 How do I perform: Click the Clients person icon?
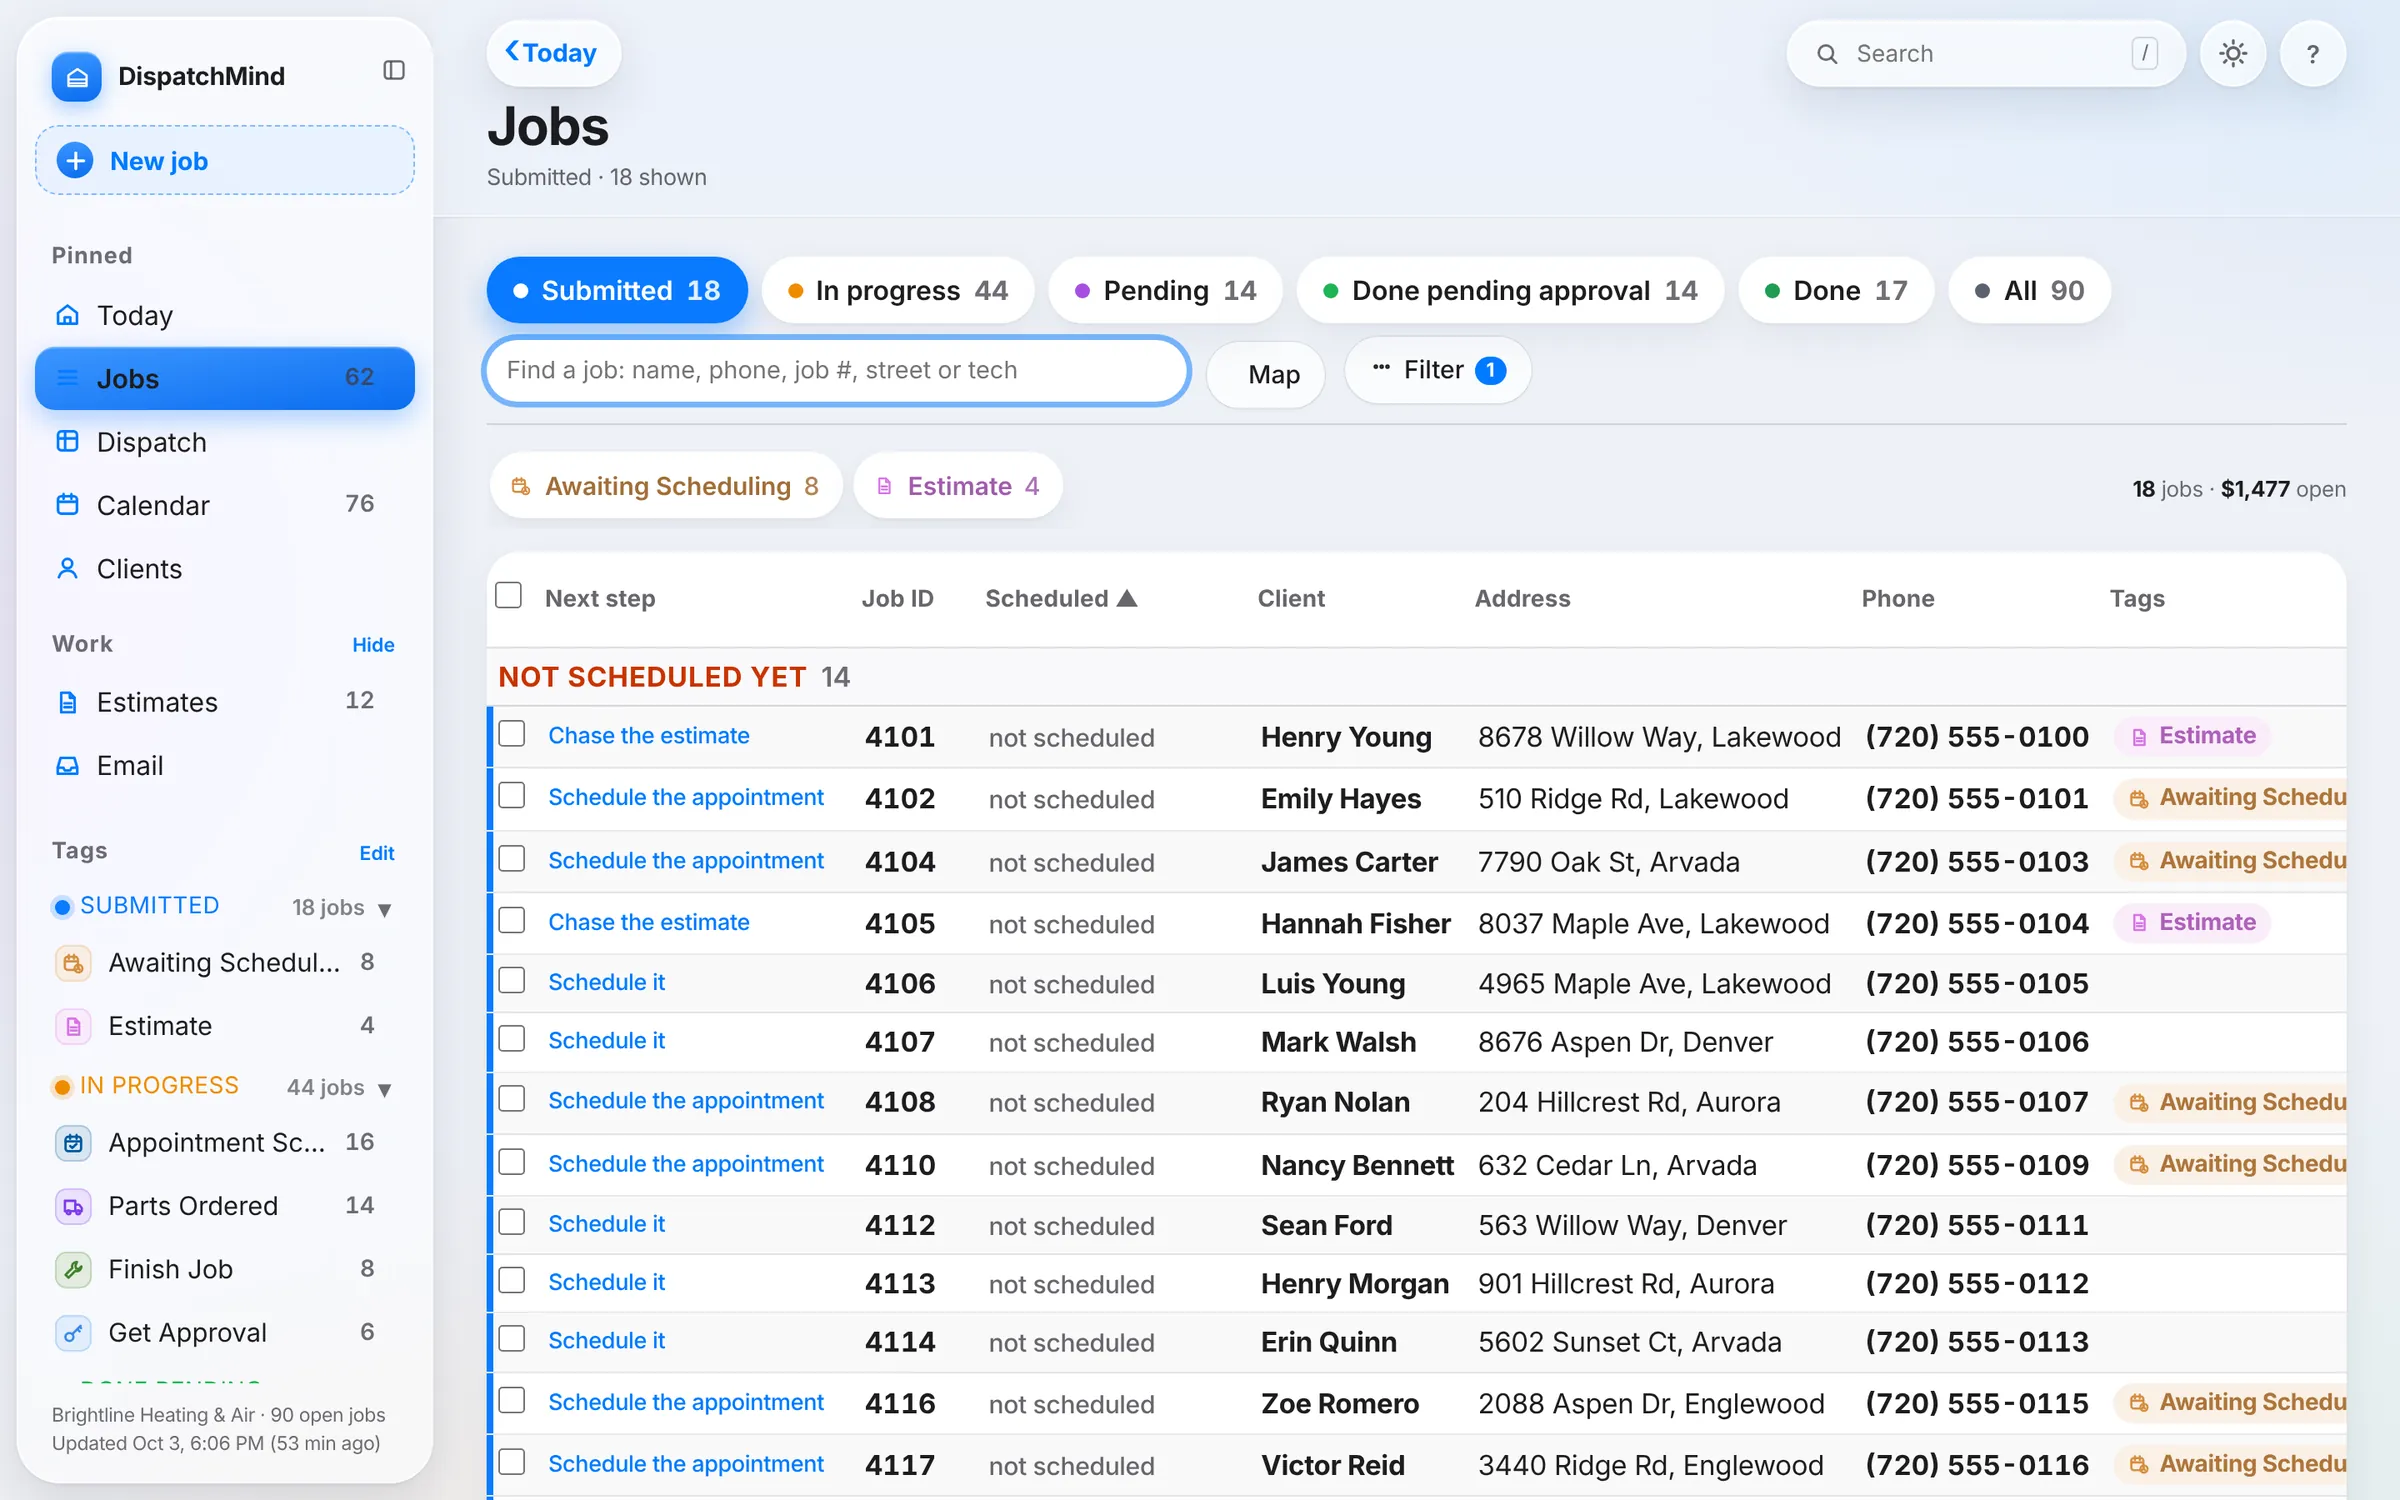[x=67, y=569]
